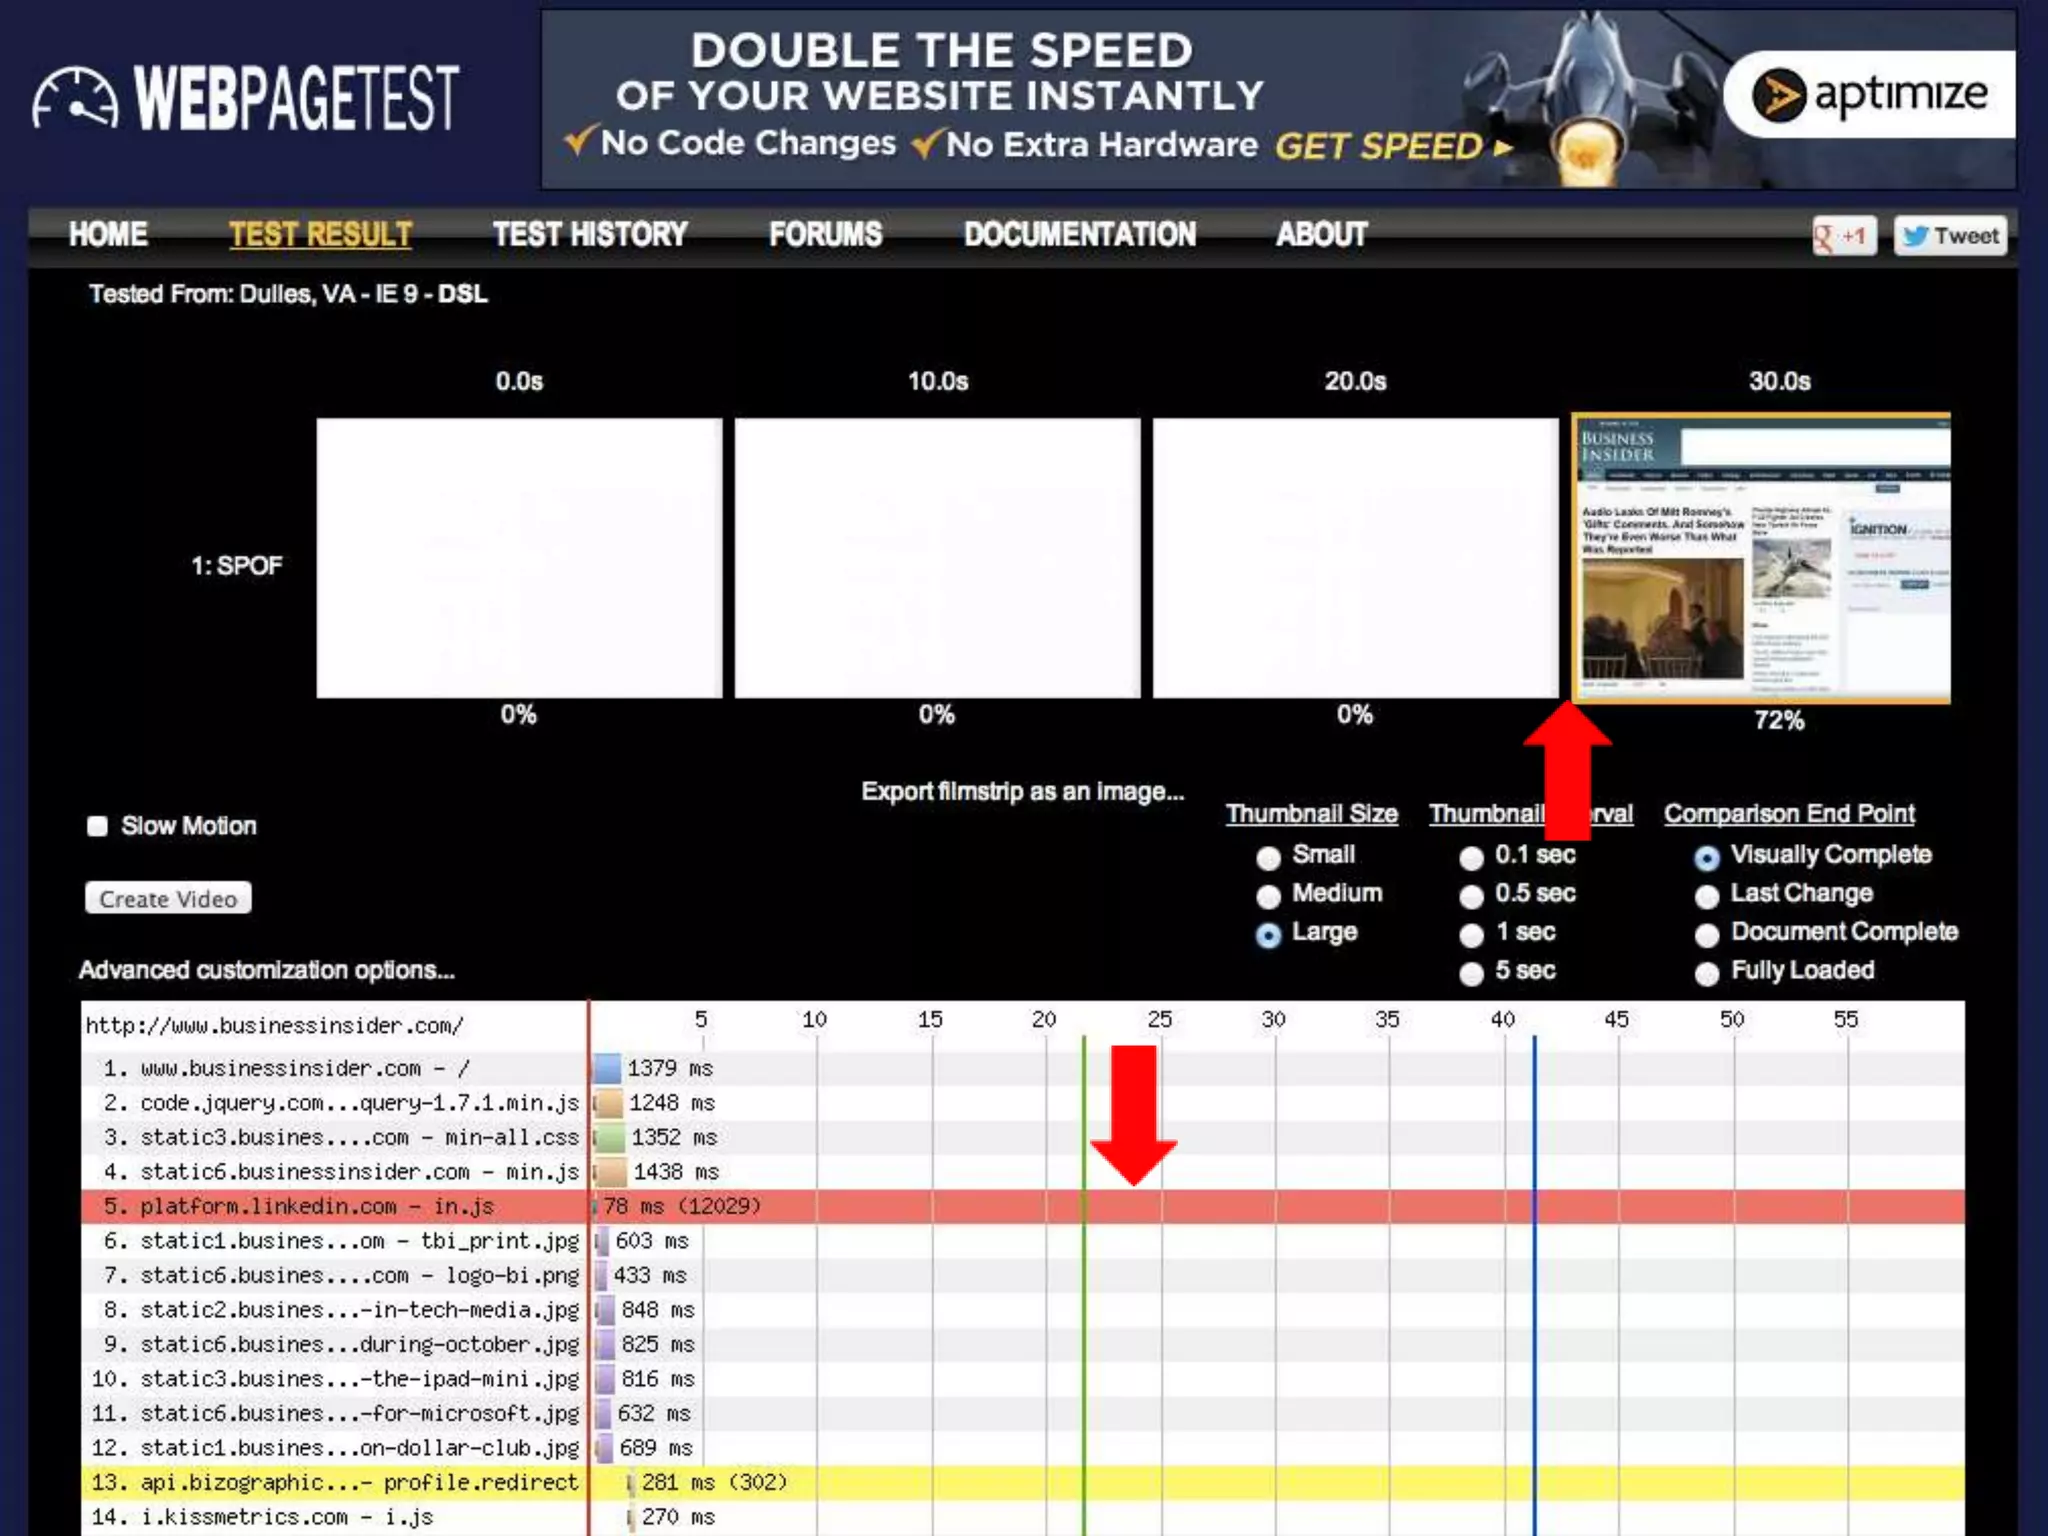The image size is (2048, 1536).
Task: Click the www.businessinsider.com request bar
Action: [607, 1068]
